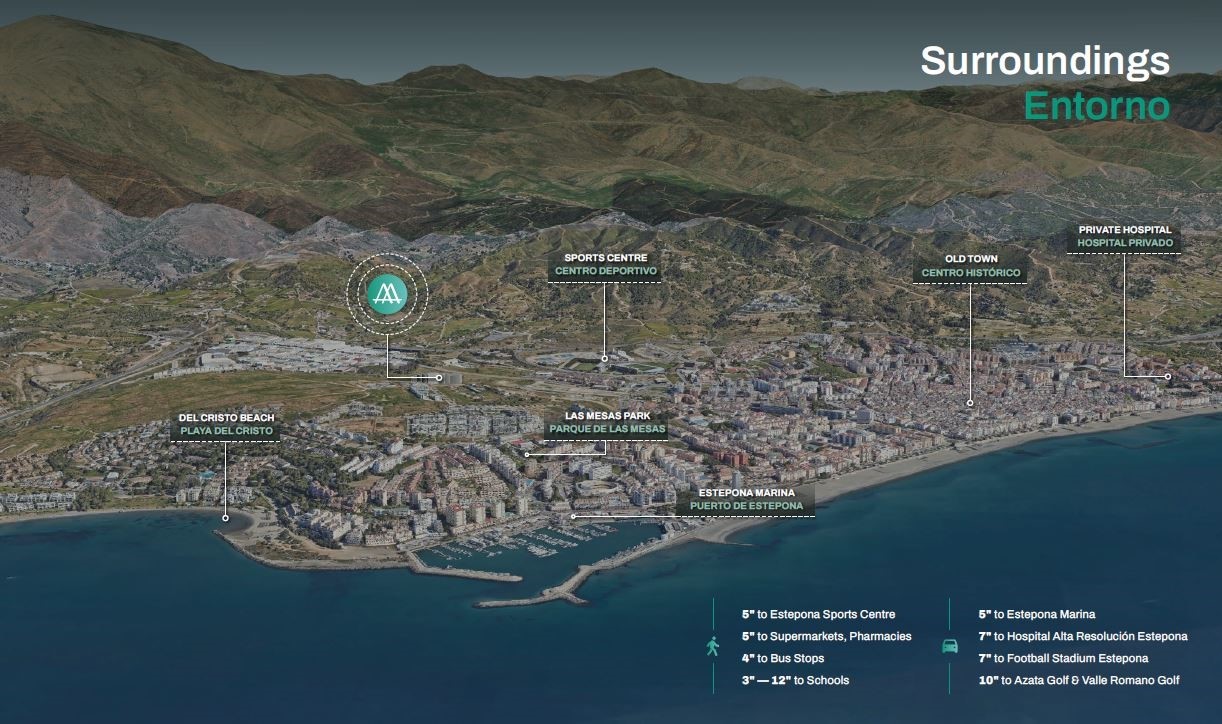Click the development site pin dot
1222x724 pixels.
click(439, 378)
